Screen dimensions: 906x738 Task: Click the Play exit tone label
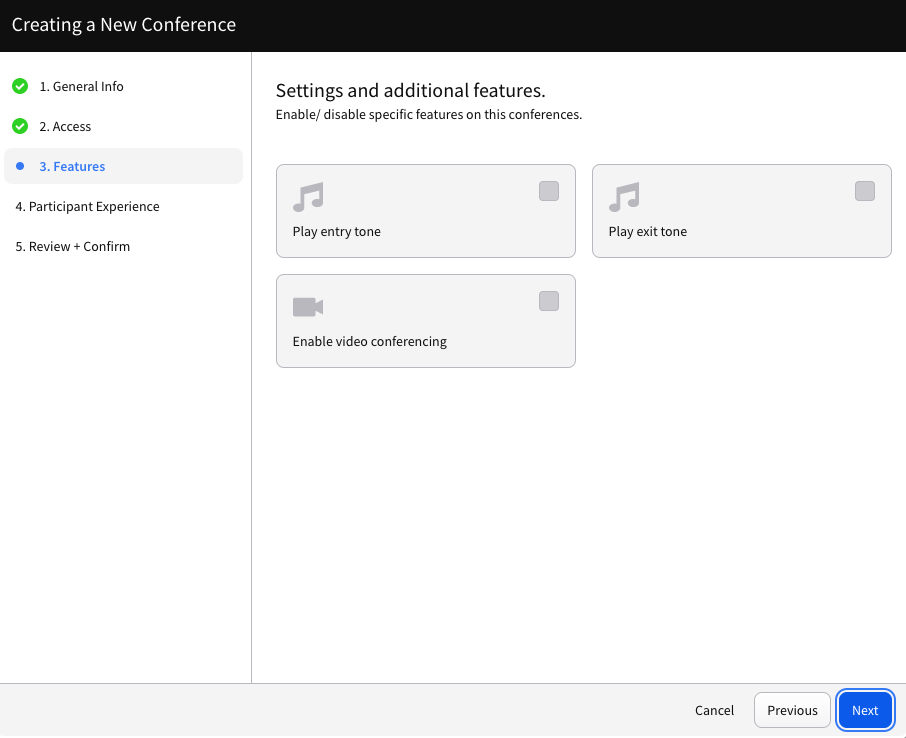[x=648, y=231]
